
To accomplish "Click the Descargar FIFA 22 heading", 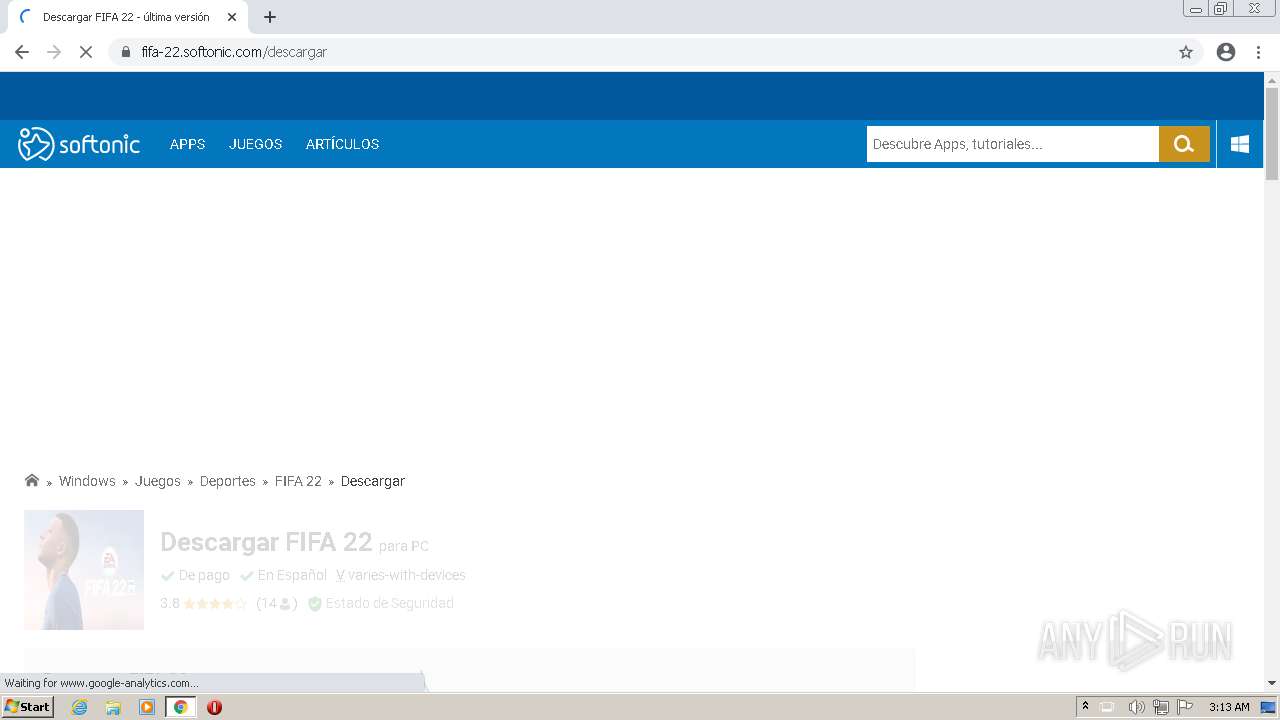I will point(266,542).
